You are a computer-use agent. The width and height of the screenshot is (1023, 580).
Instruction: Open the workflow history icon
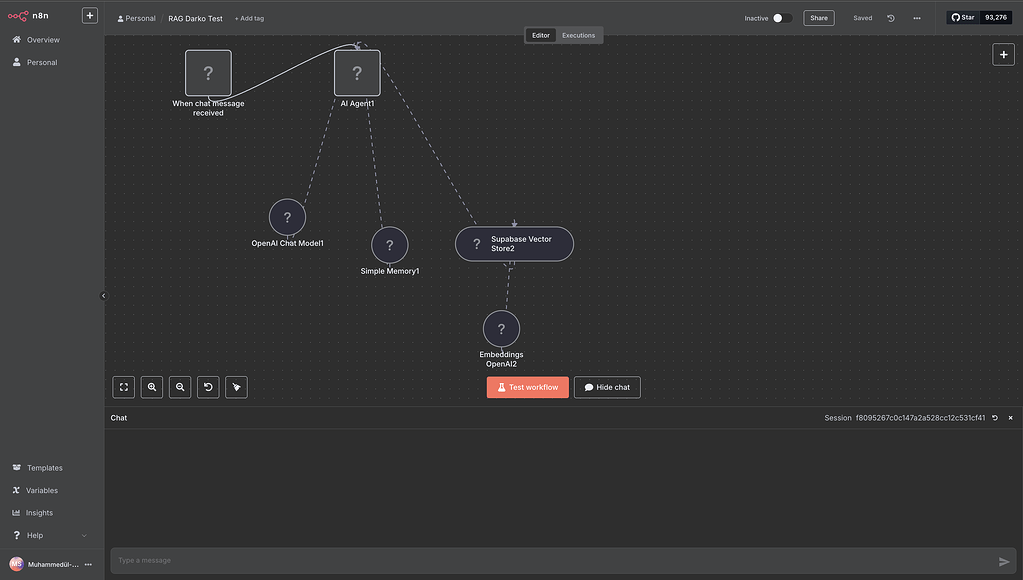point(891,18)
